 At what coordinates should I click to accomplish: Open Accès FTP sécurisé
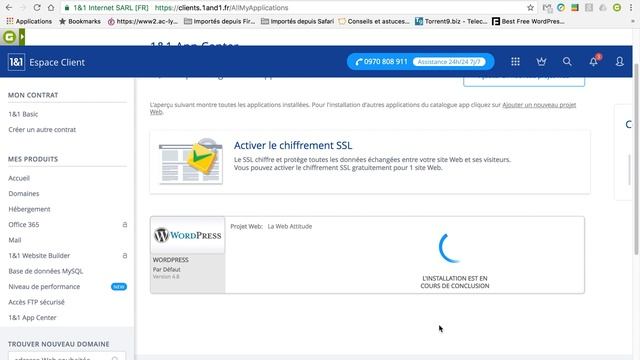36,302
